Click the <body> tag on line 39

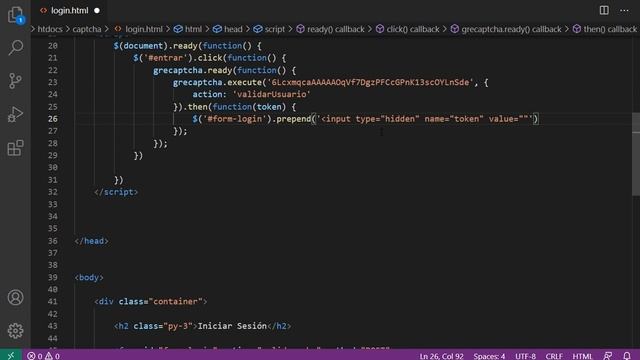point(89,278)
